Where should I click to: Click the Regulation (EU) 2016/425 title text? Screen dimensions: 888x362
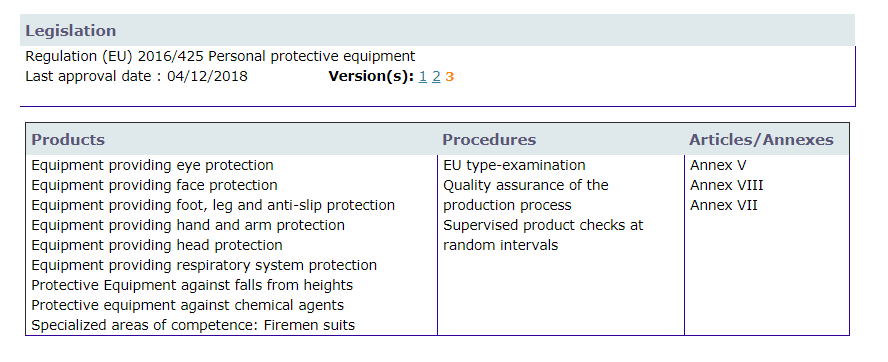coord(220,57)
